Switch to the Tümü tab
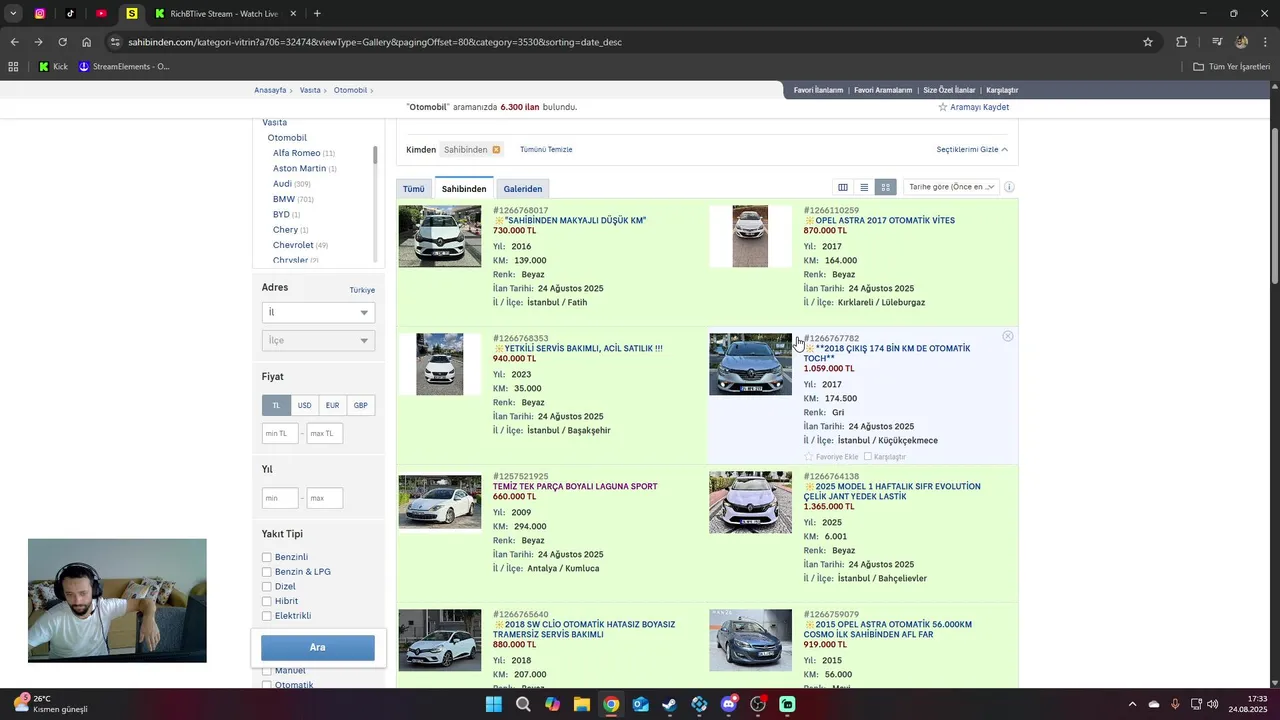1280x720 pixels. (414, 189)
